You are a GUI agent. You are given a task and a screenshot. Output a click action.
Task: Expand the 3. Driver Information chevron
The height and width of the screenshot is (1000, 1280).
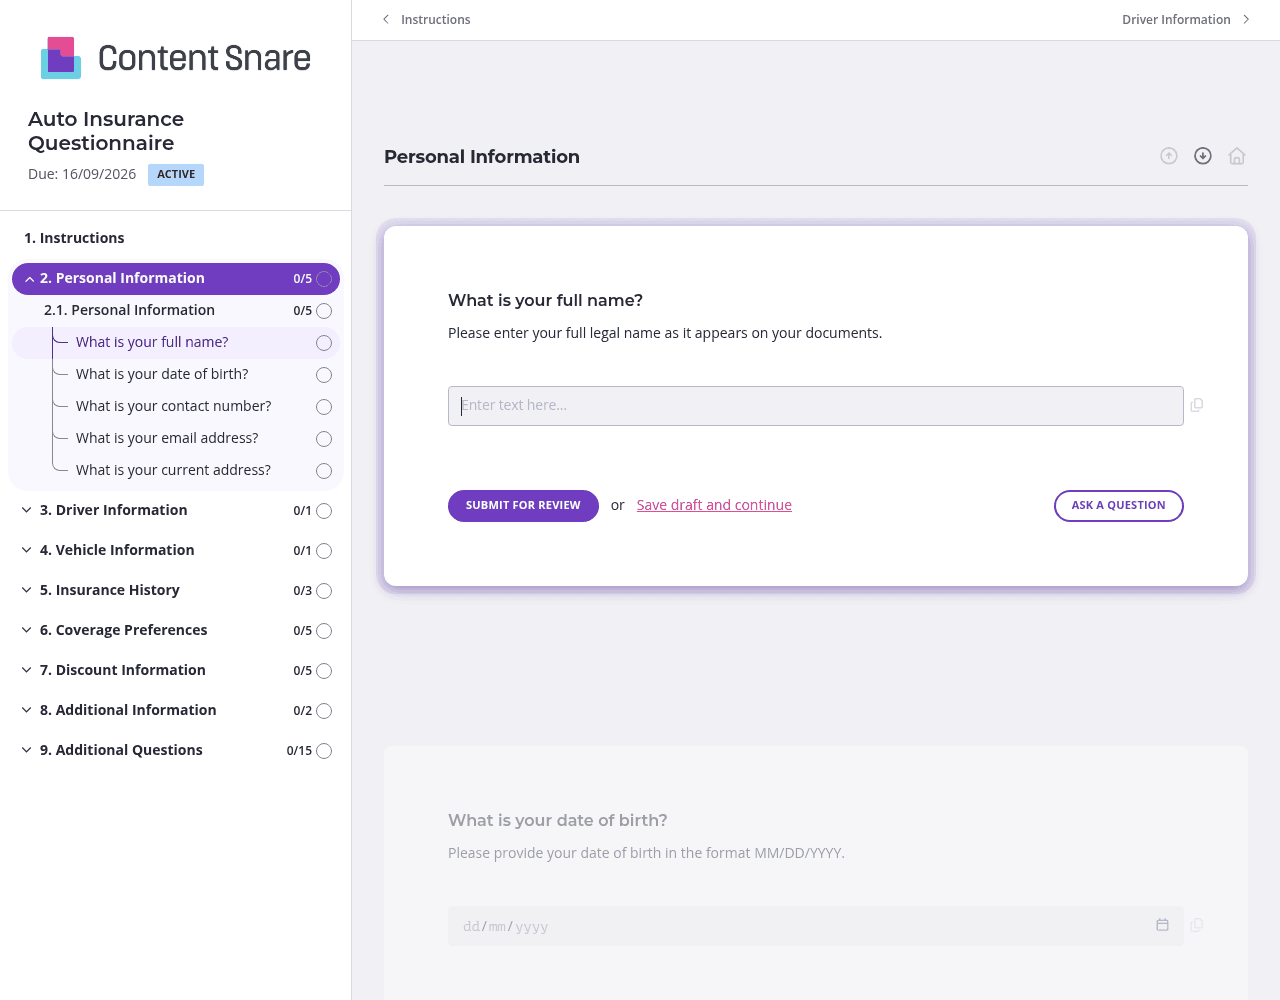point(27,510)
